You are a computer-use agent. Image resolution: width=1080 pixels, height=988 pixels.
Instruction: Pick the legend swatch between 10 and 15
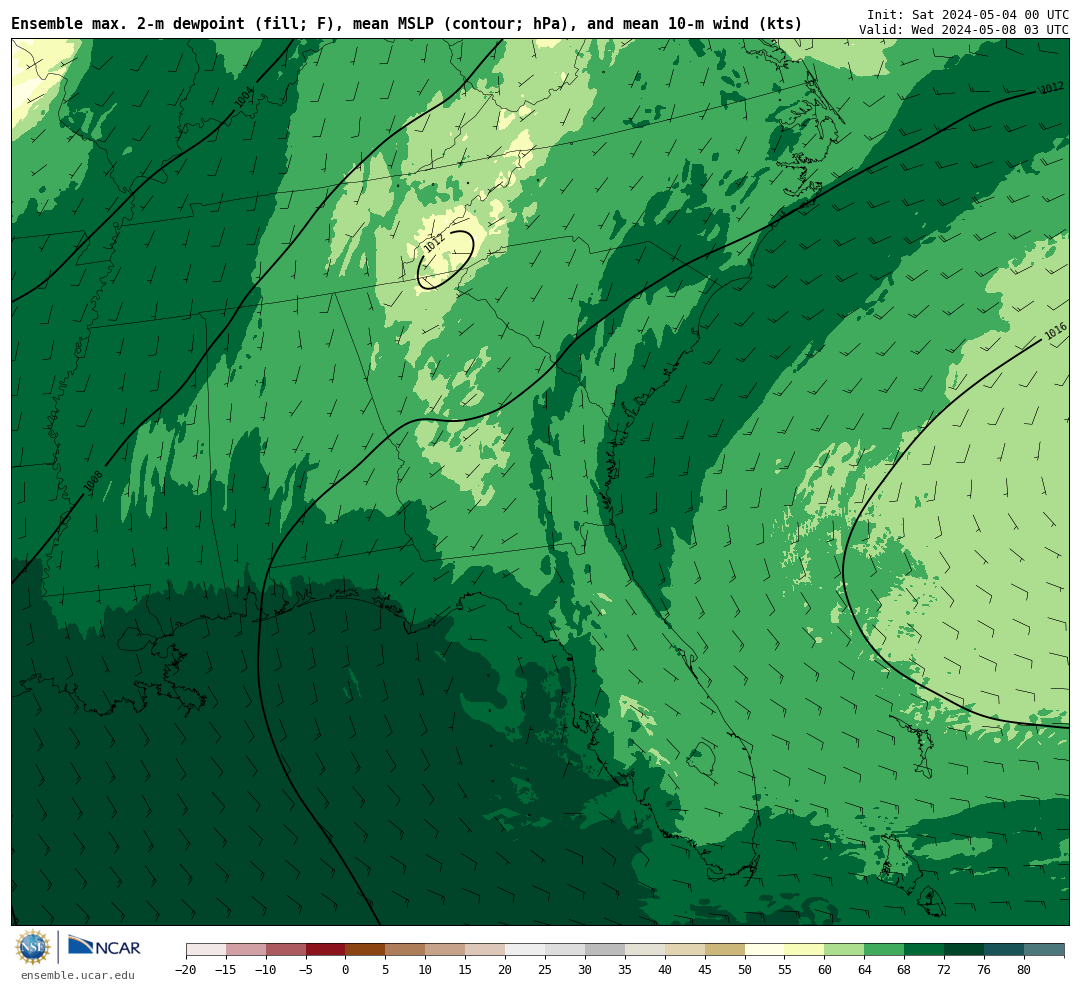pos(446,950)
